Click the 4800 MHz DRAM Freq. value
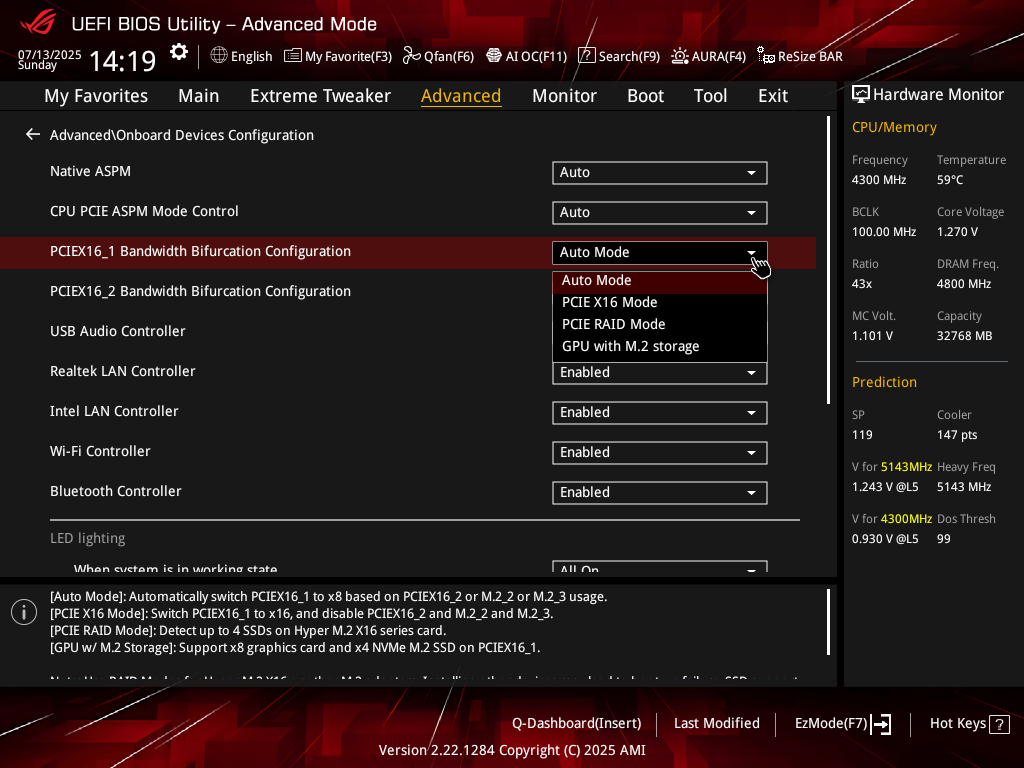1024x768 pixels. 964,284
